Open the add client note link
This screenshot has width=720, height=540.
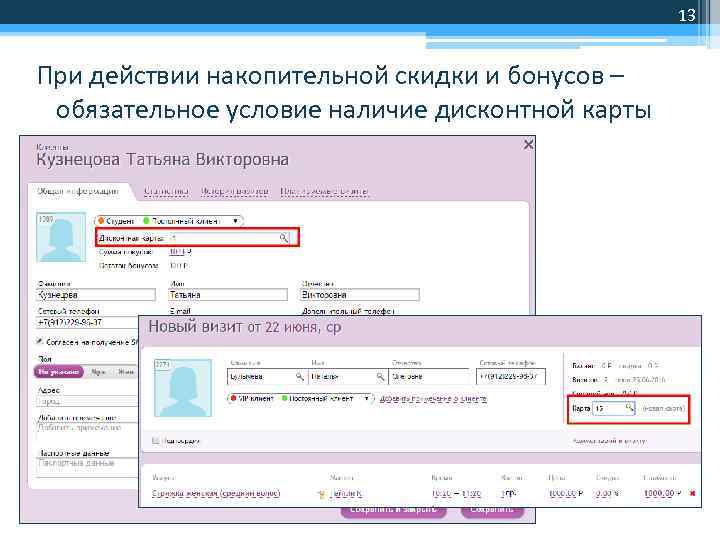click(x=433, y=399)
